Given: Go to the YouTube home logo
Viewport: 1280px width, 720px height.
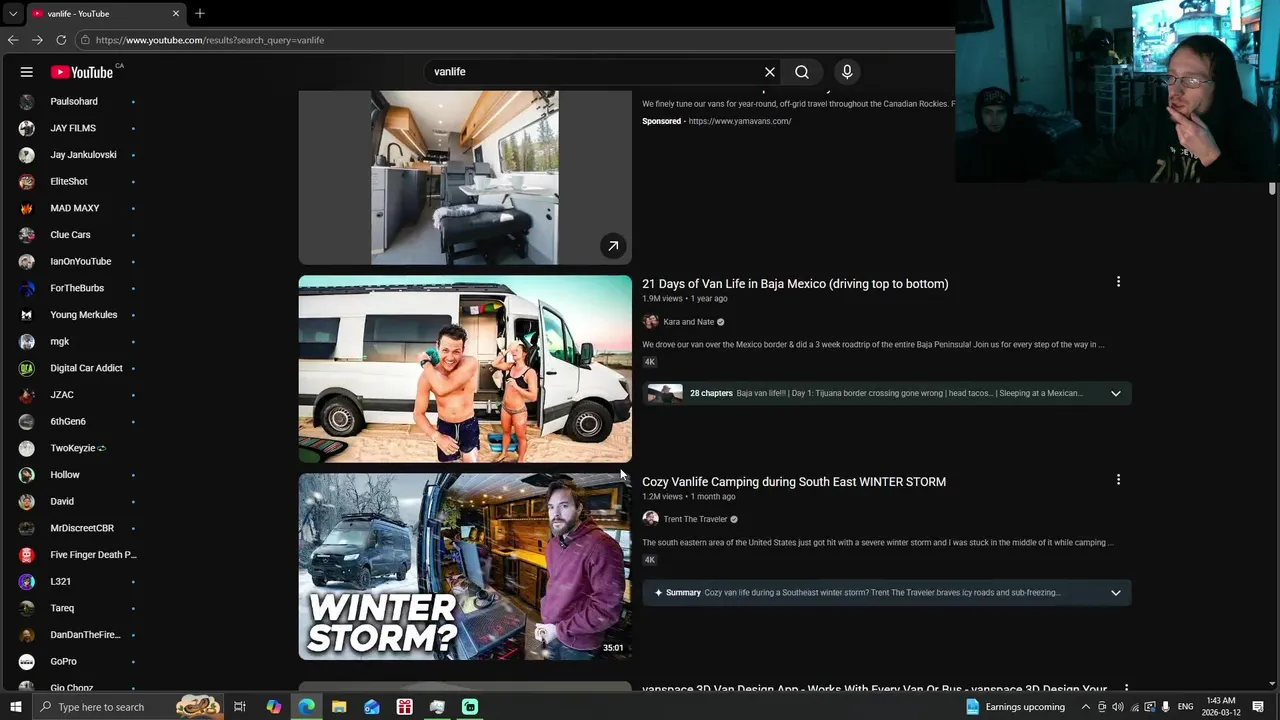Looking at the screenshot, I should click(x=82, y=72).
